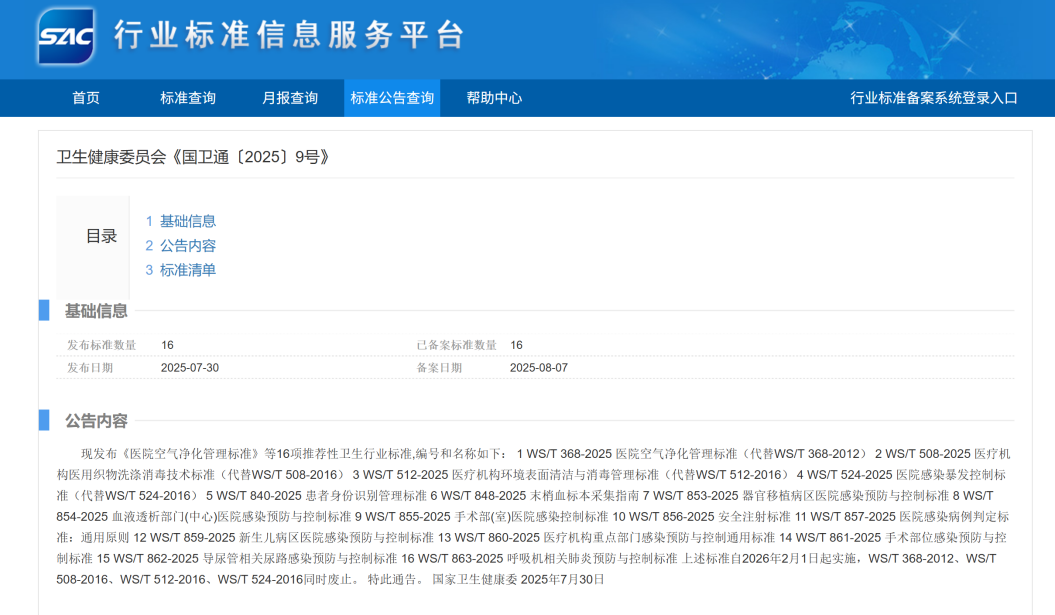Screen dimensions: 1055x615
Task: Click the 行业标准信息服务平台 site title
Action: pyautogui.click(x=289, y=35)
